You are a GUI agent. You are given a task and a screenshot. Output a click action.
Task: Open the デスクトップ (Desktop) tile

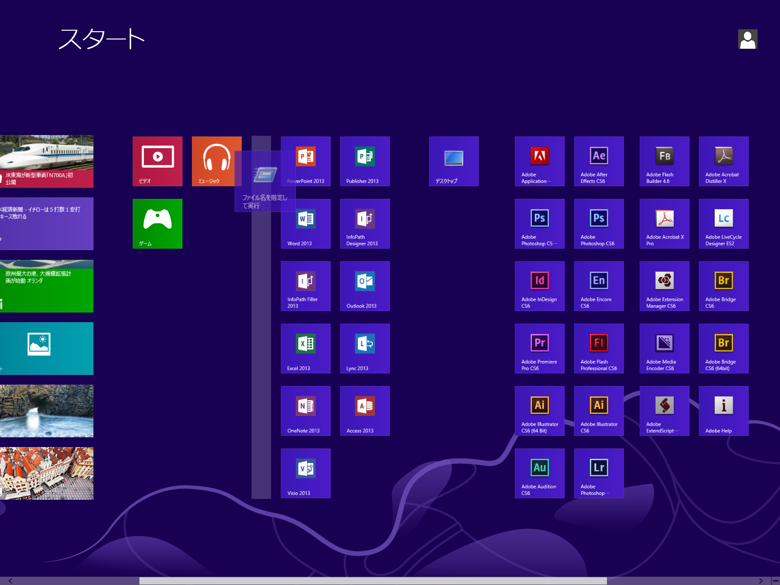pyautogui.click(x=454, y=161)
